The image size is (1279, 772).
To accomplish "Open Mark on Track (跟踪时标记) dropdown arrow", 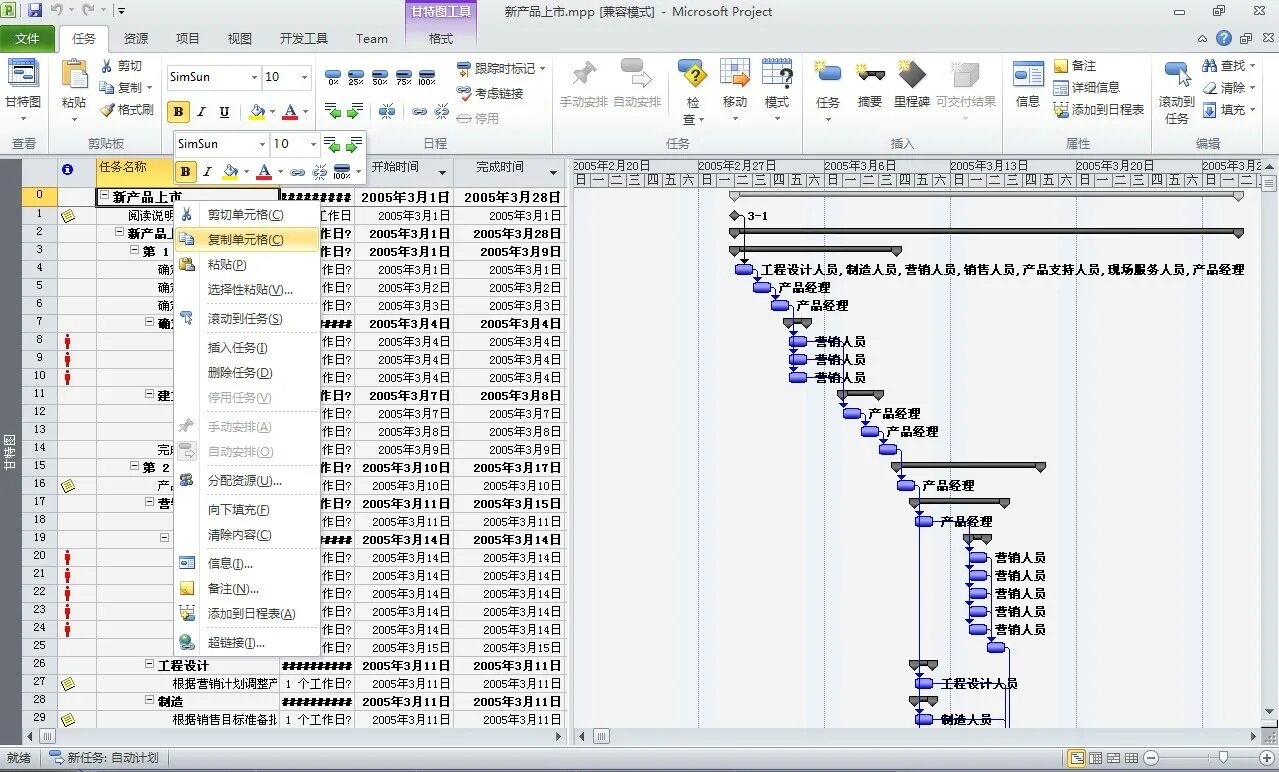I will click(542, 69).
